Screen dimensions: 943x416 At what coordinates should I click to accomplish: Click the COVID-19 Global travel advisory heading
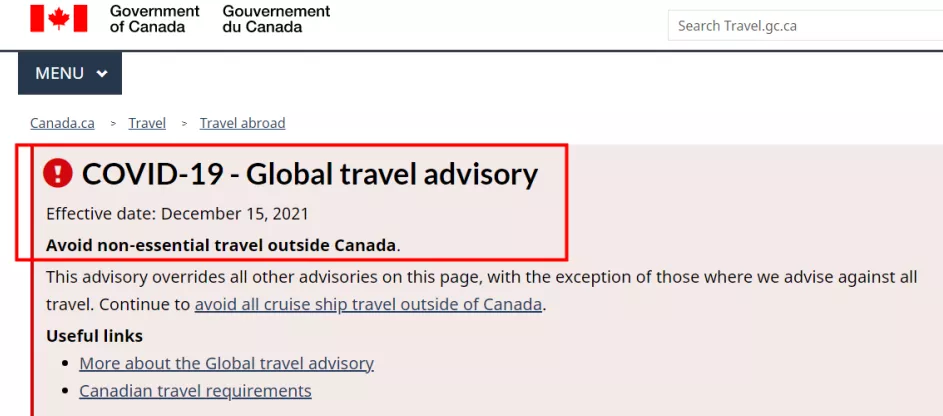[310, 174]
